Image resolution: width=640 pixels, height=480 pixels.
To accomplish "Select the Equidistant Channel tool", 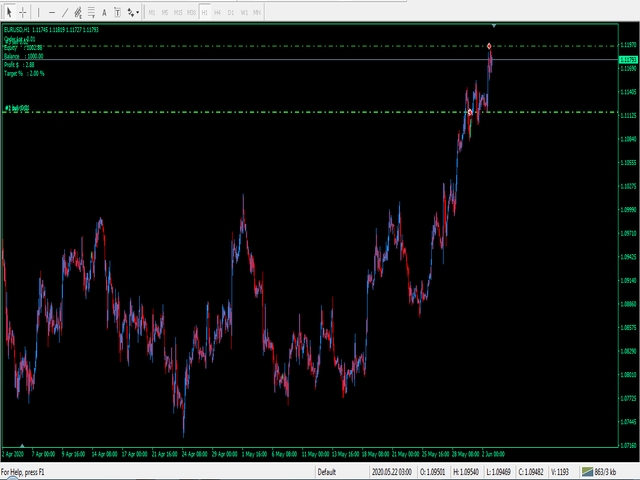I will tap(78, 13).
